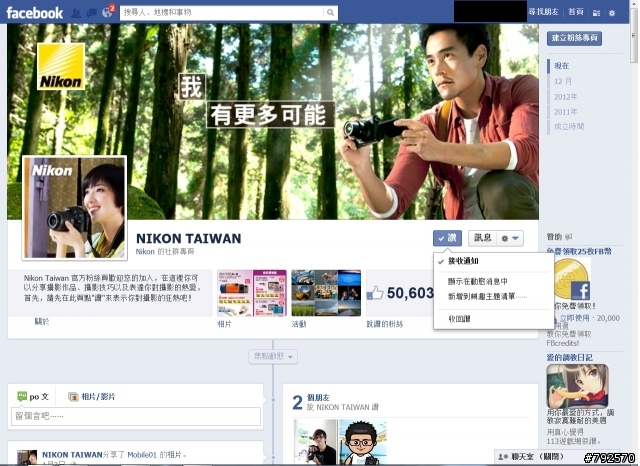Open the 相片 photos thumbnail

click(x=252, y=293)
